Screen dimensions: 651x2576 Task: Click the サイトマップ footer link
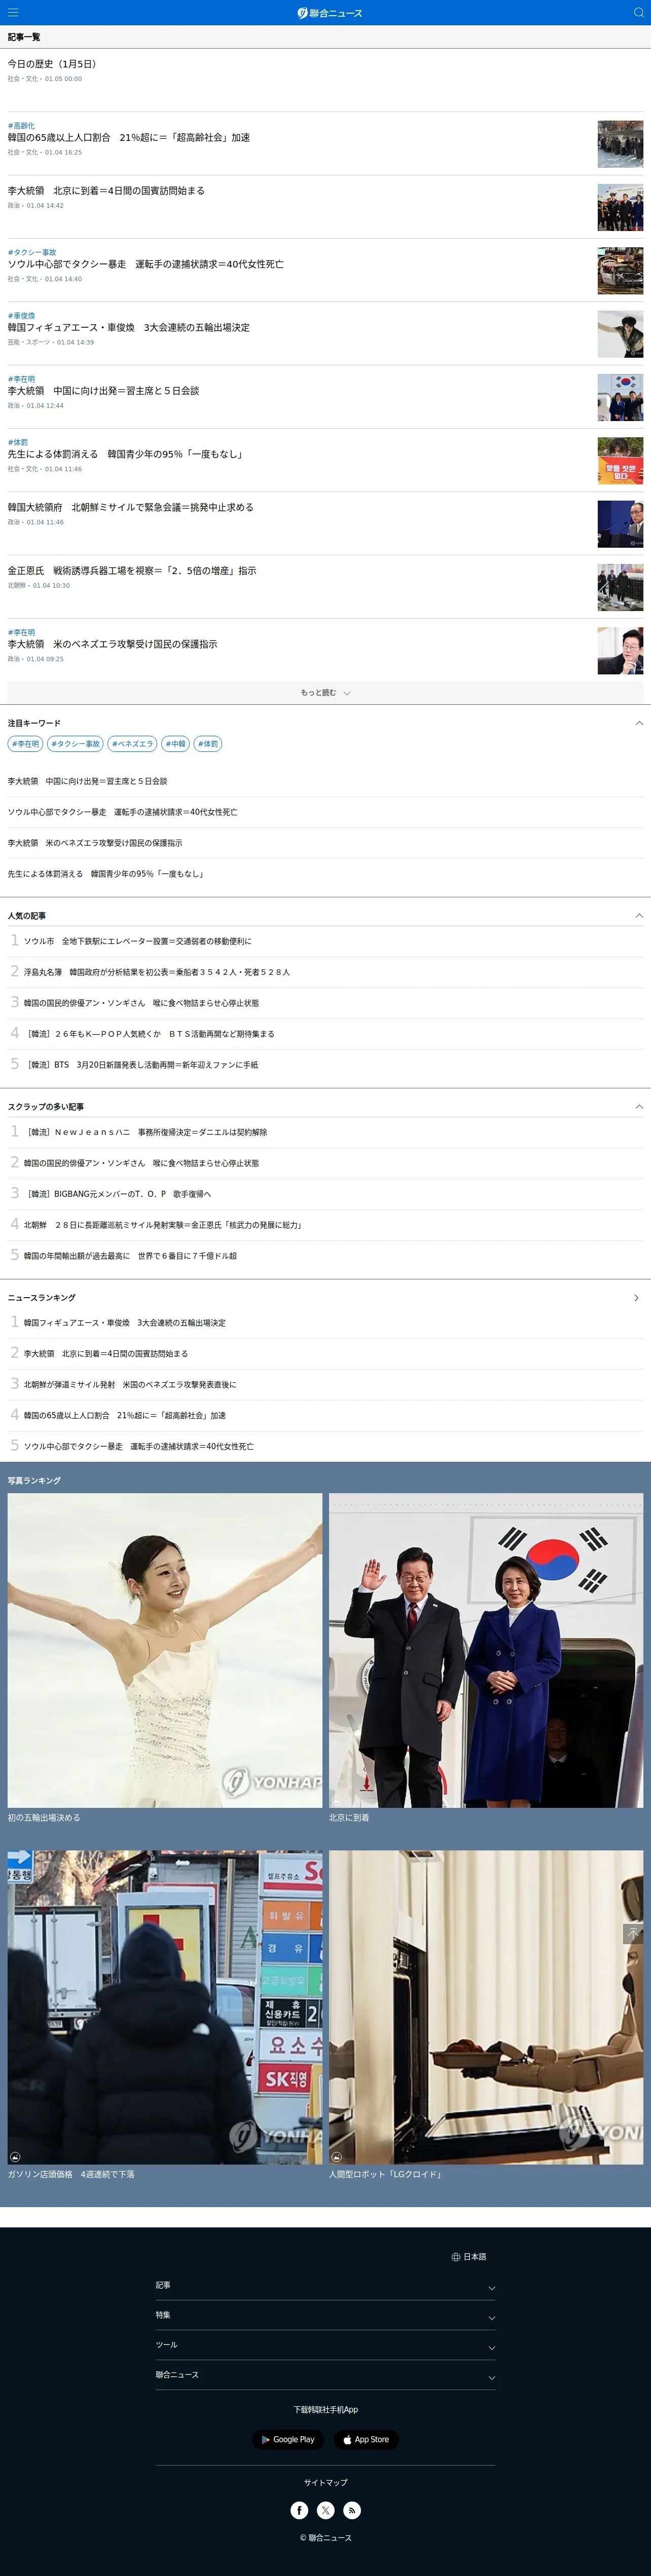pos(325,2482)
